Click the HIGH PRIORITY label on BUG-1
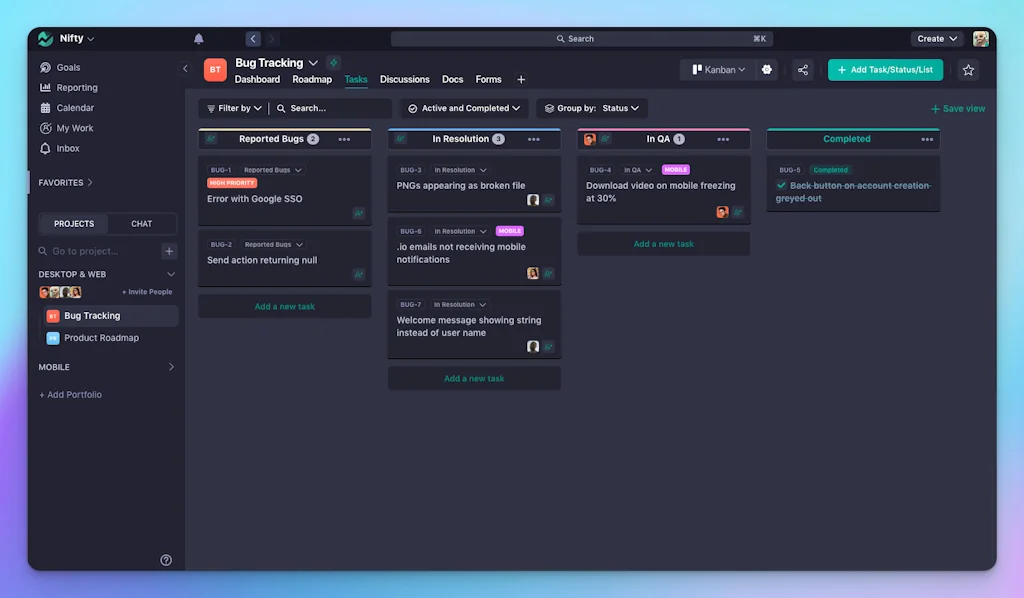This screenshot has height=598, width=1024. point(232,182)
